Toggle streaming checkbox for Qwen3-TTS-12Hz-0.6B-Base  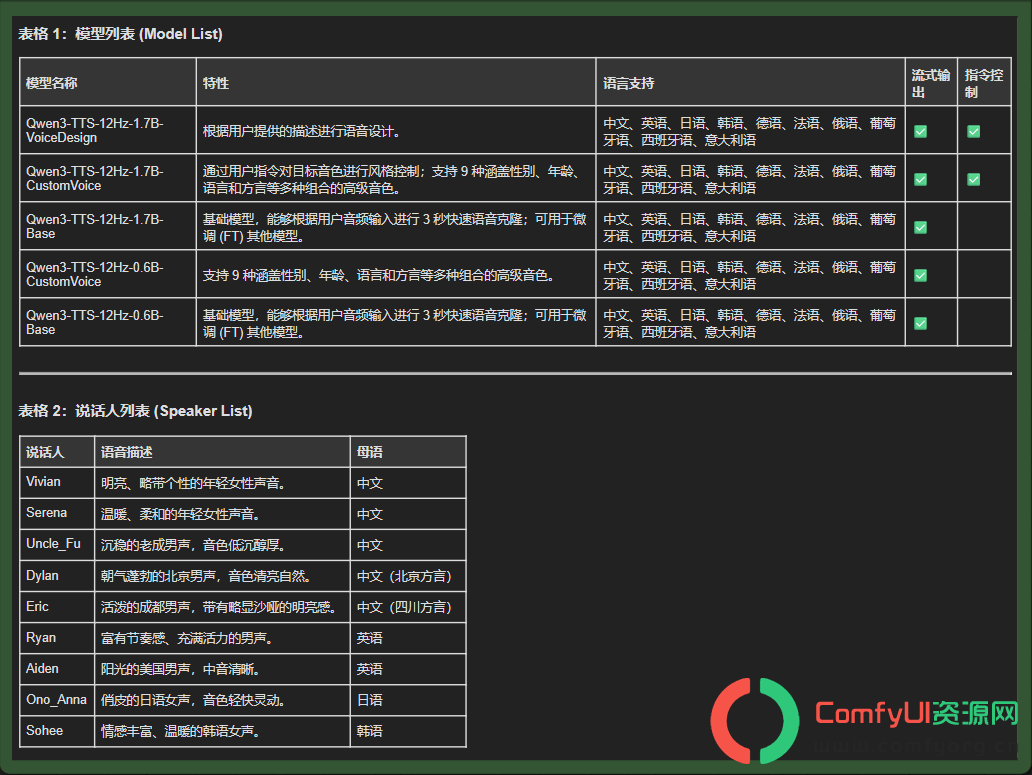(x=920, y=324)
